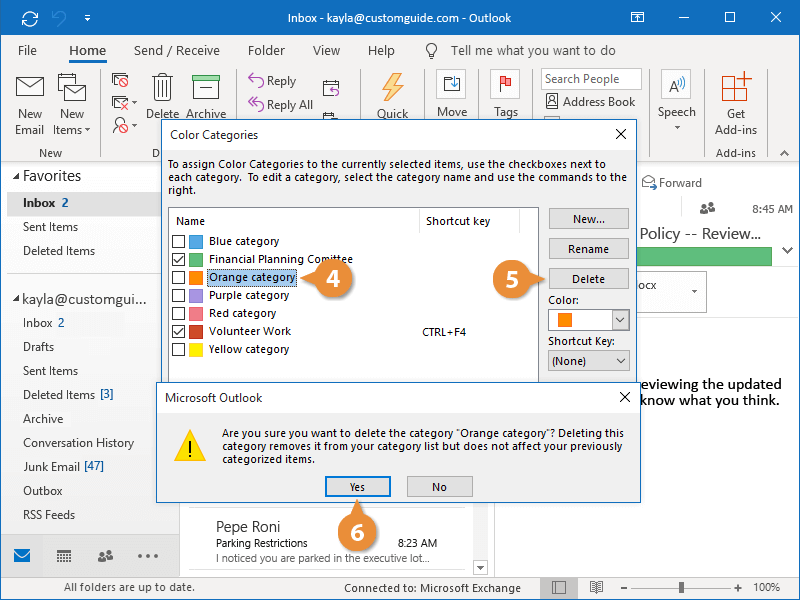The image size is (800, 600).
Task: Switch to Calendar view icon
Action: pos(64,556)
